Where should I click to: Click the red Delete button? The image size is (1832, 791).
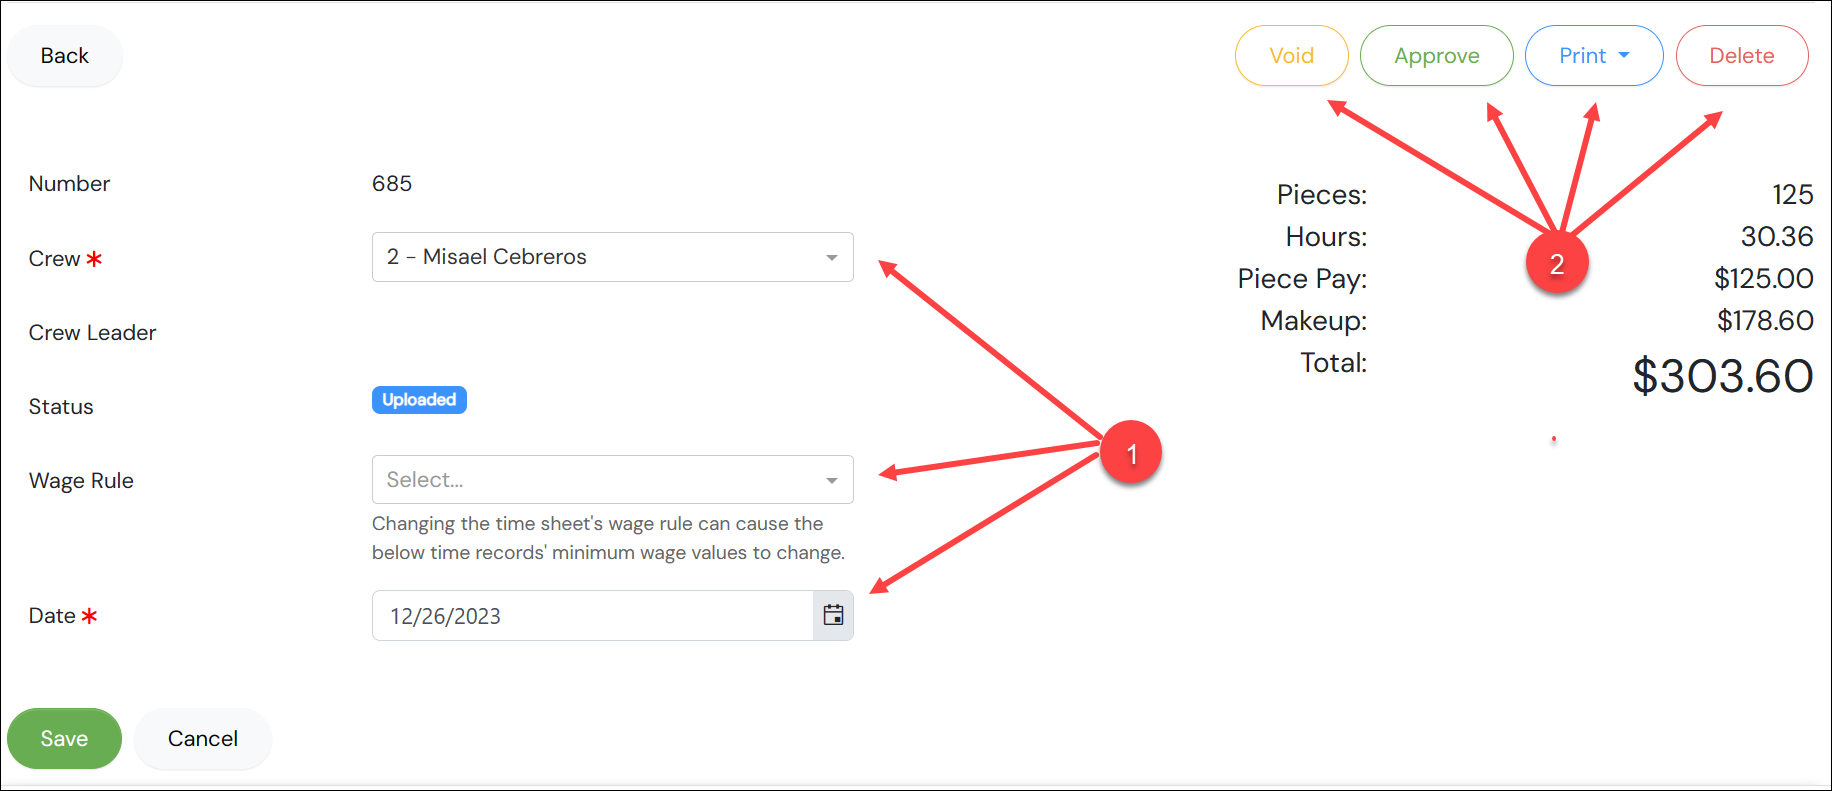[x=1741, y=56]
